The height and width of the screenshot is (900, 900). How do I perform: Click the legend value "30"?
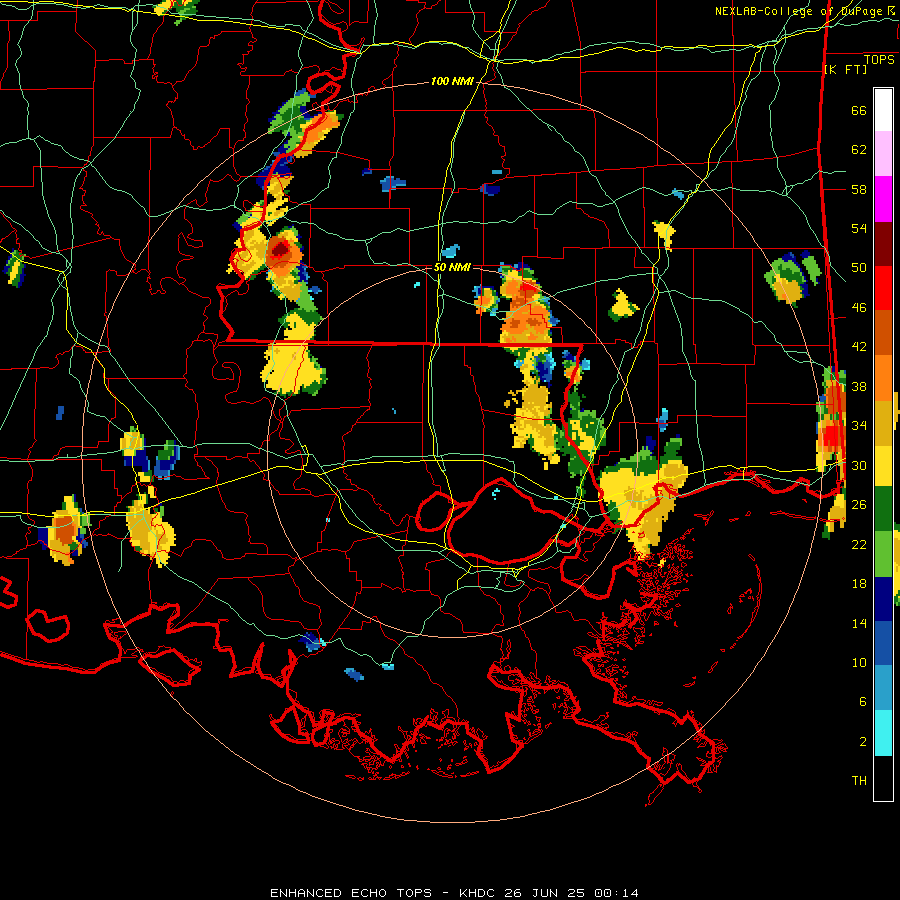859,465
